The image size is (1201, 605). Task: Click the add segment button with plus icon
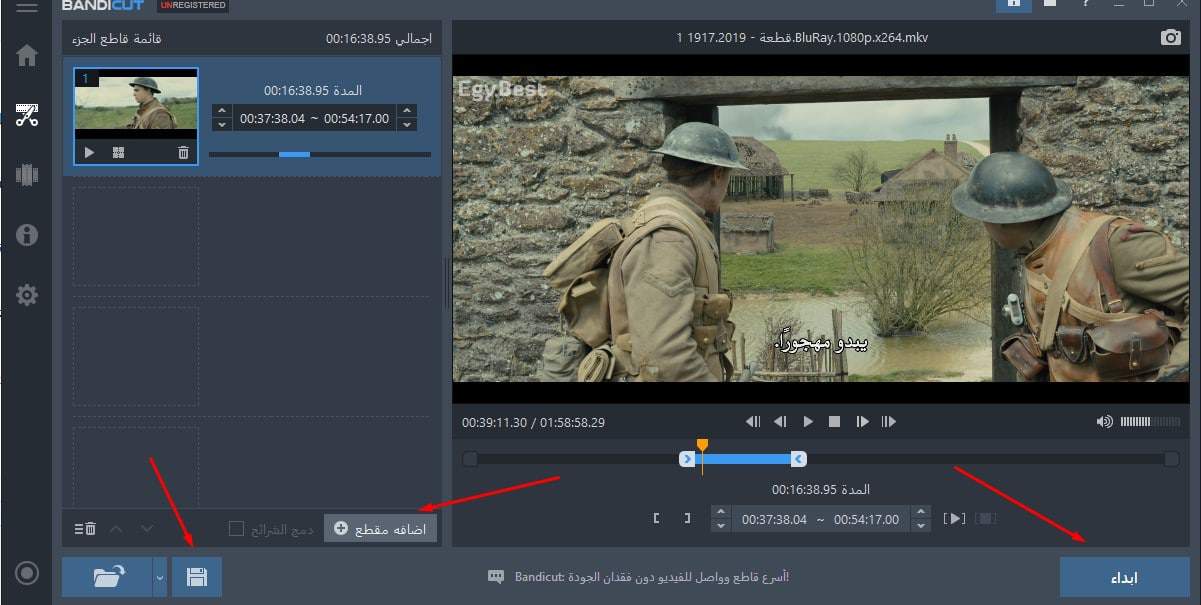(381, 528)
